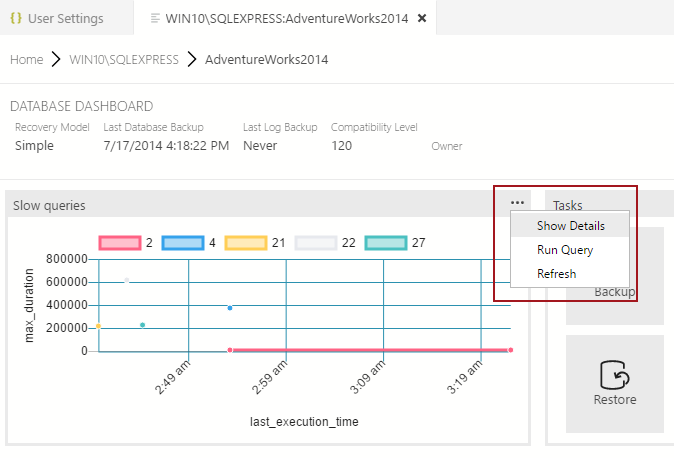Click AdventureWorks2014 breadcrumb

click(267, 59)
